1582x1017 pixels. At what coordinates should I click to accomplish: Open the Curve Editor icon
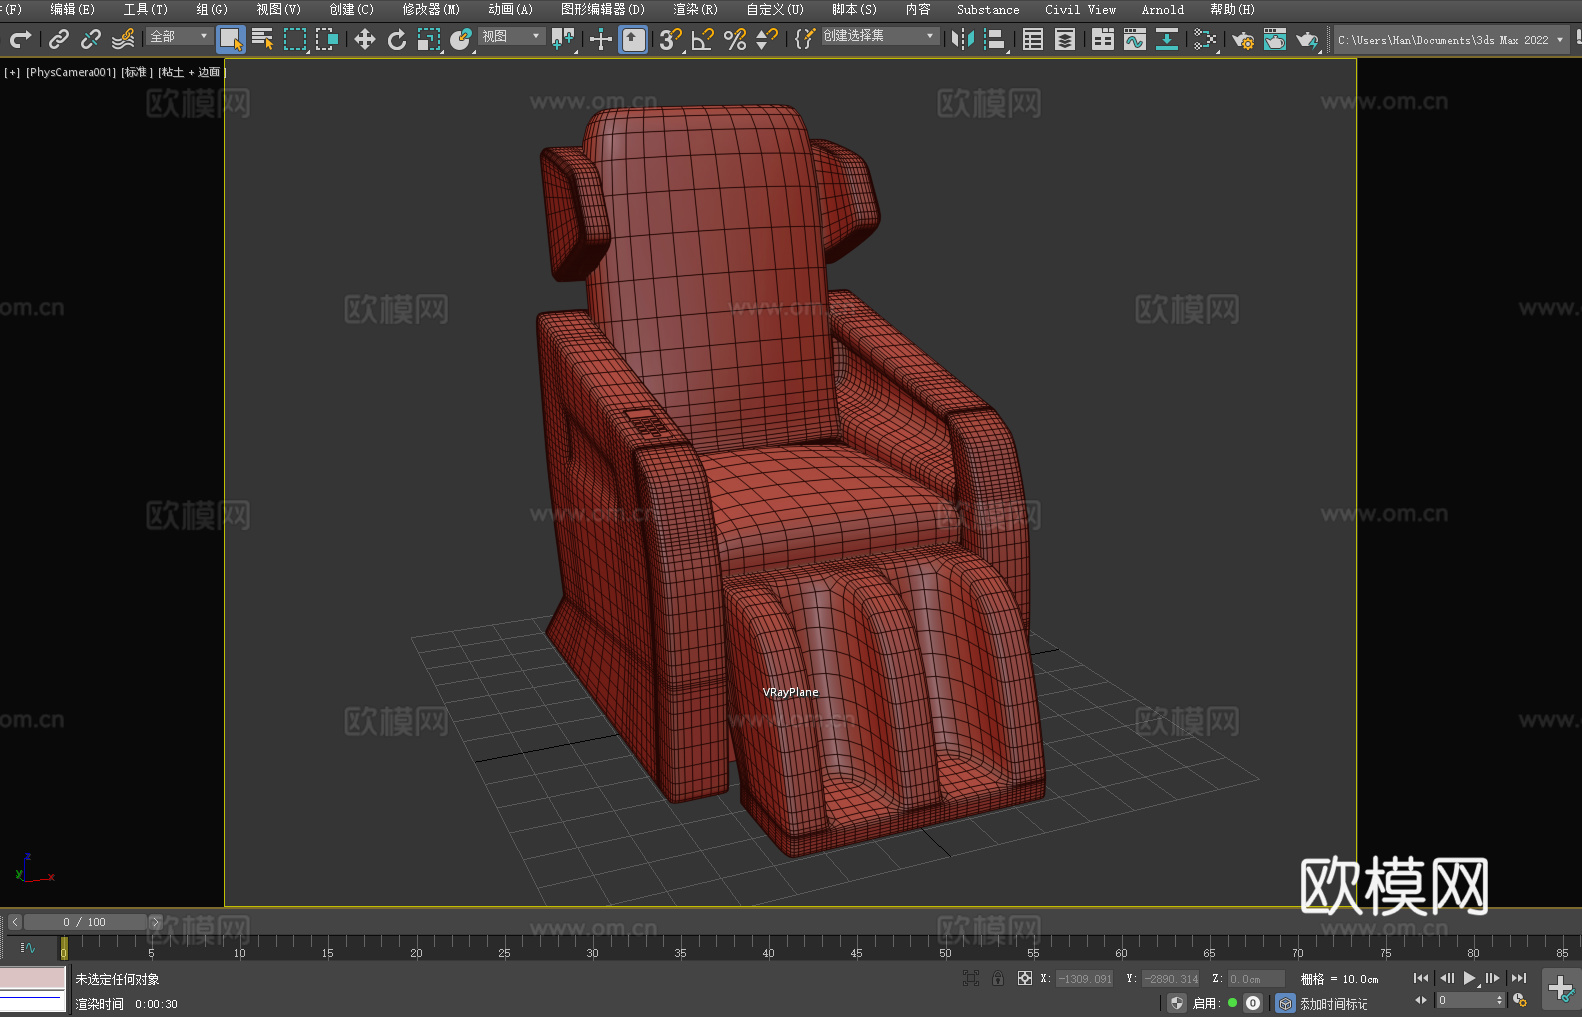1134,39
